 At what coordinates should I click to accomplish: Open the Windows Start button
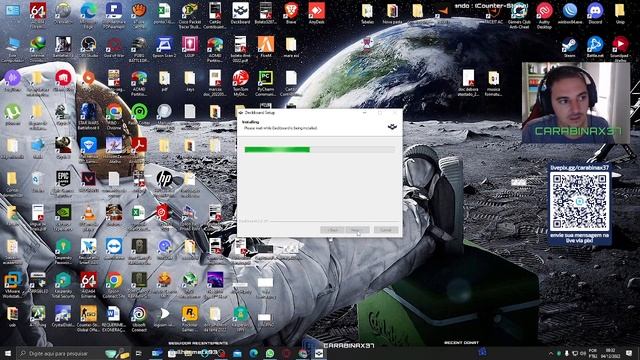pos(8,353)
